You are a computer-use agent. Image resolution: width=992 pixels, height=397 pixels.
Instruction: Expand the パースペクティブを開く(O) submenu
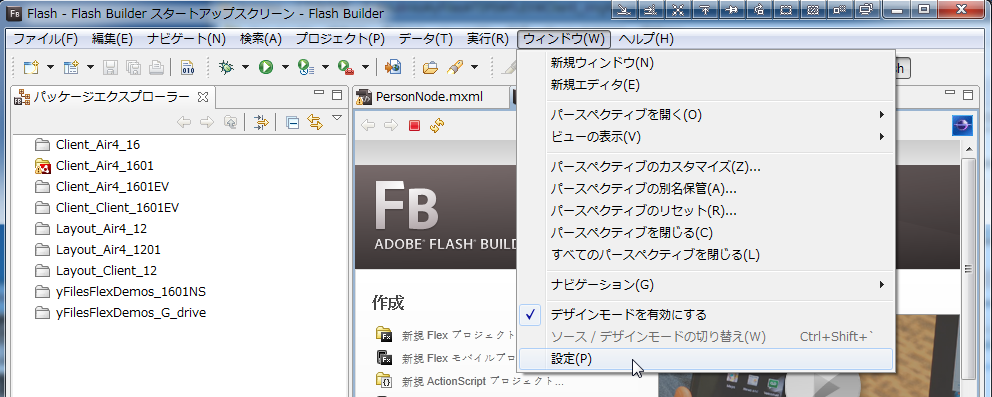point(705,115)
